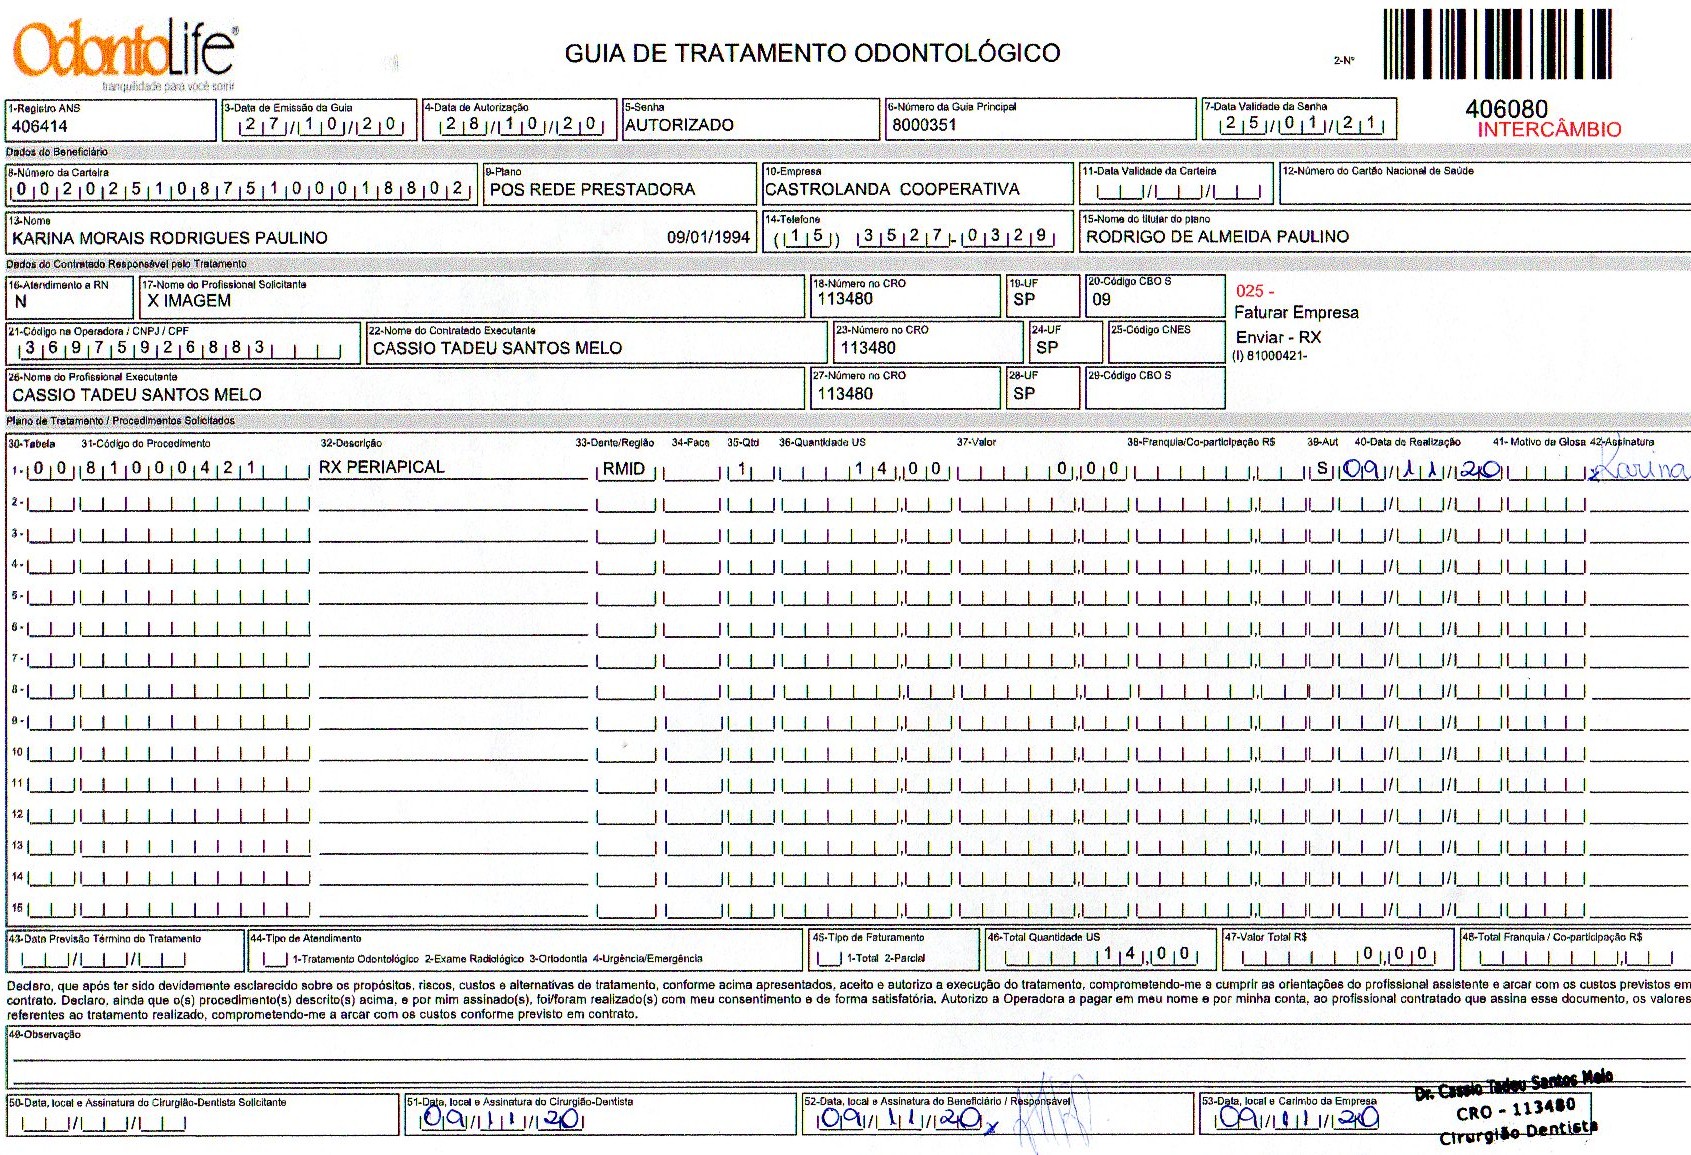Click the field 28 UF value 'SP'
The width and height of the screenshot is (1691, 1155).
1024,394
